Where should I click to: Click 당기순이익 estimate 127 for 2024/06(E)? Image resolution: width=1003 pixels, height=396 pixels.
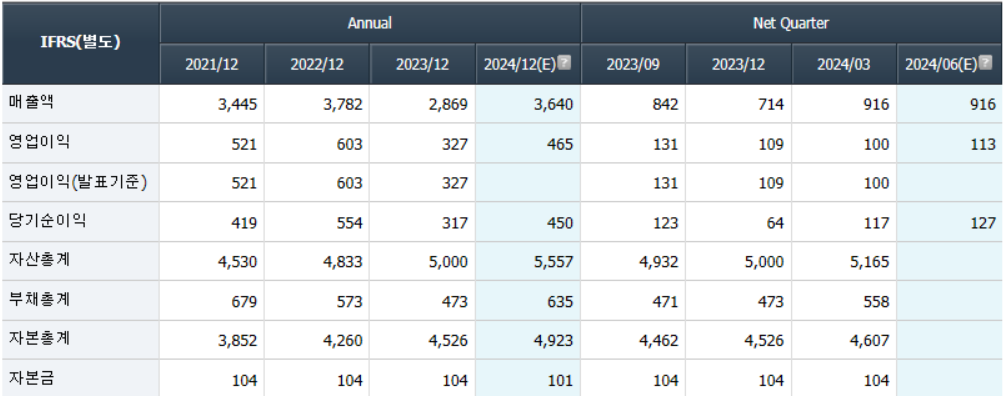click(x=984, y=223)
